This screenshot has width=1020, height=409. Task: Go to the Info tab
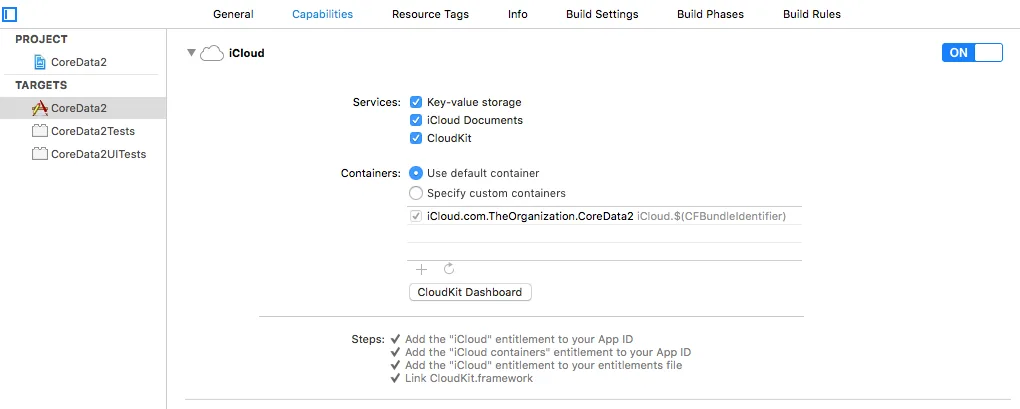[x=518, y=14]
